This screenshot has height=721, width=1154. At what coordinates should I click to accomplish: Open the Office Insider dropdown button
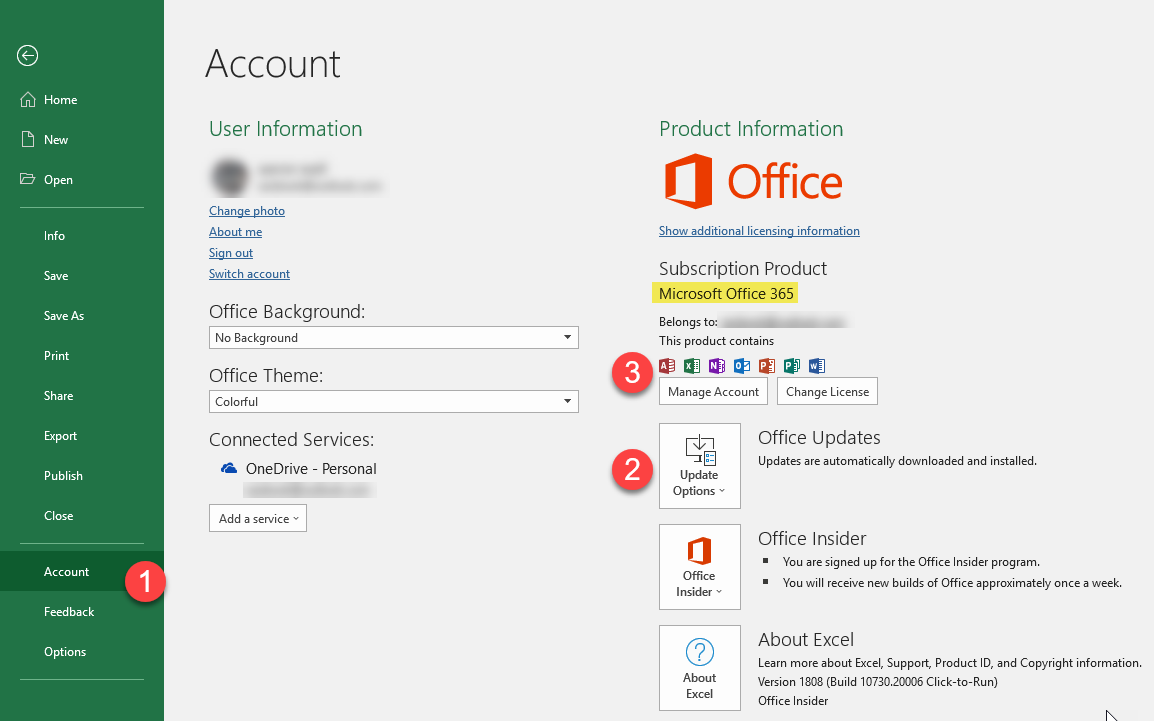(700, 566)
